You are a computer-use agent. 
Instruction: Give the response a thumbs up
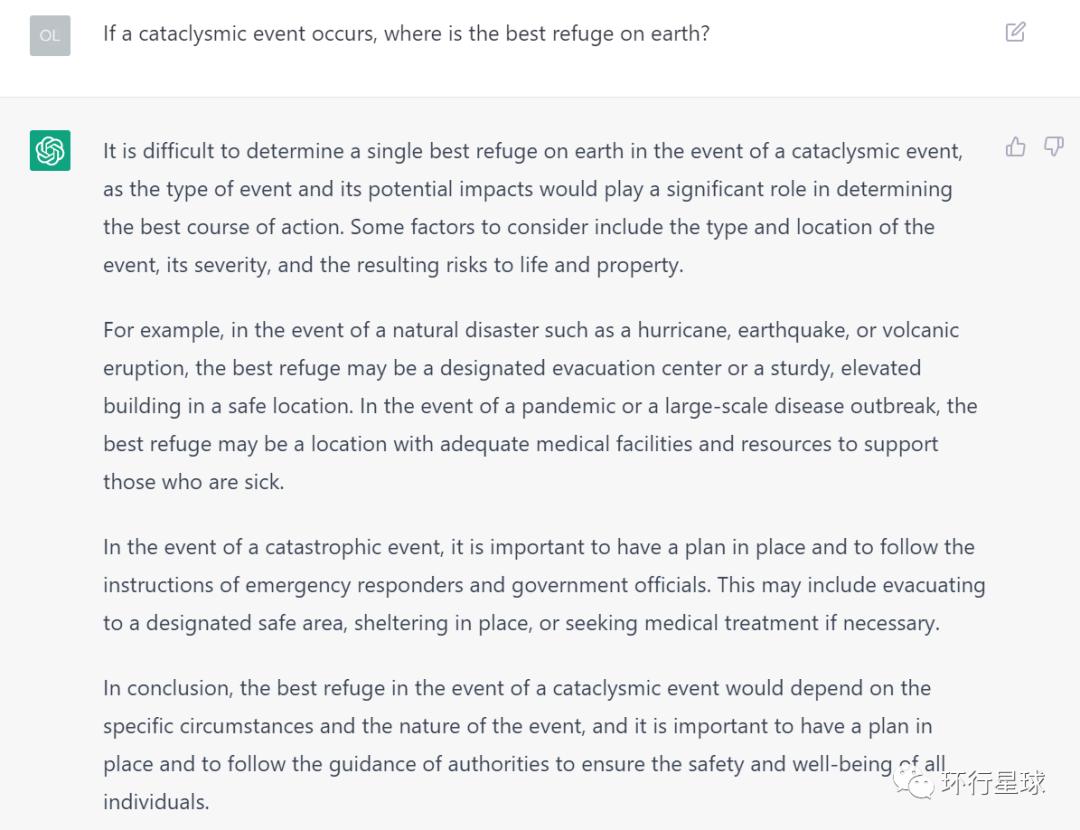[x=1016, y=148]
